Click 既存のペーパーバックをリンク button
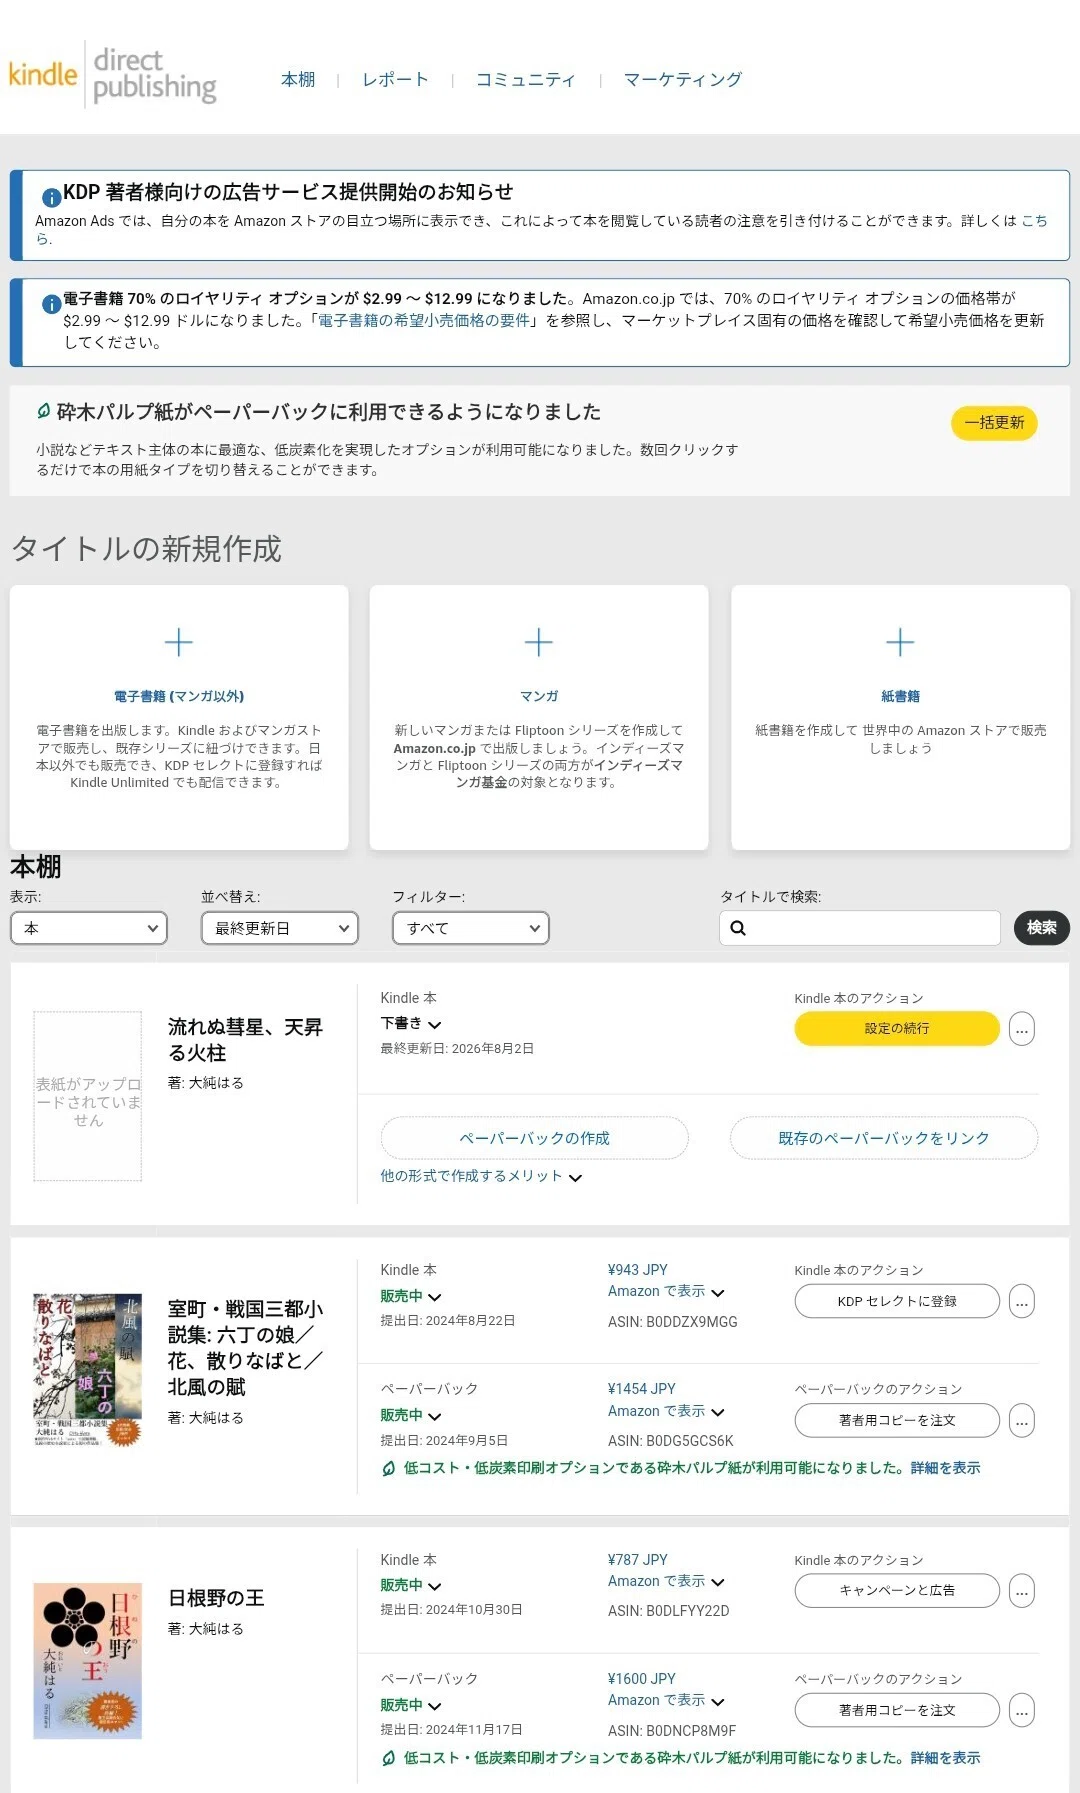Screen dimensions: 1080x1793 pyautogui.click(x=884, y=1138)
